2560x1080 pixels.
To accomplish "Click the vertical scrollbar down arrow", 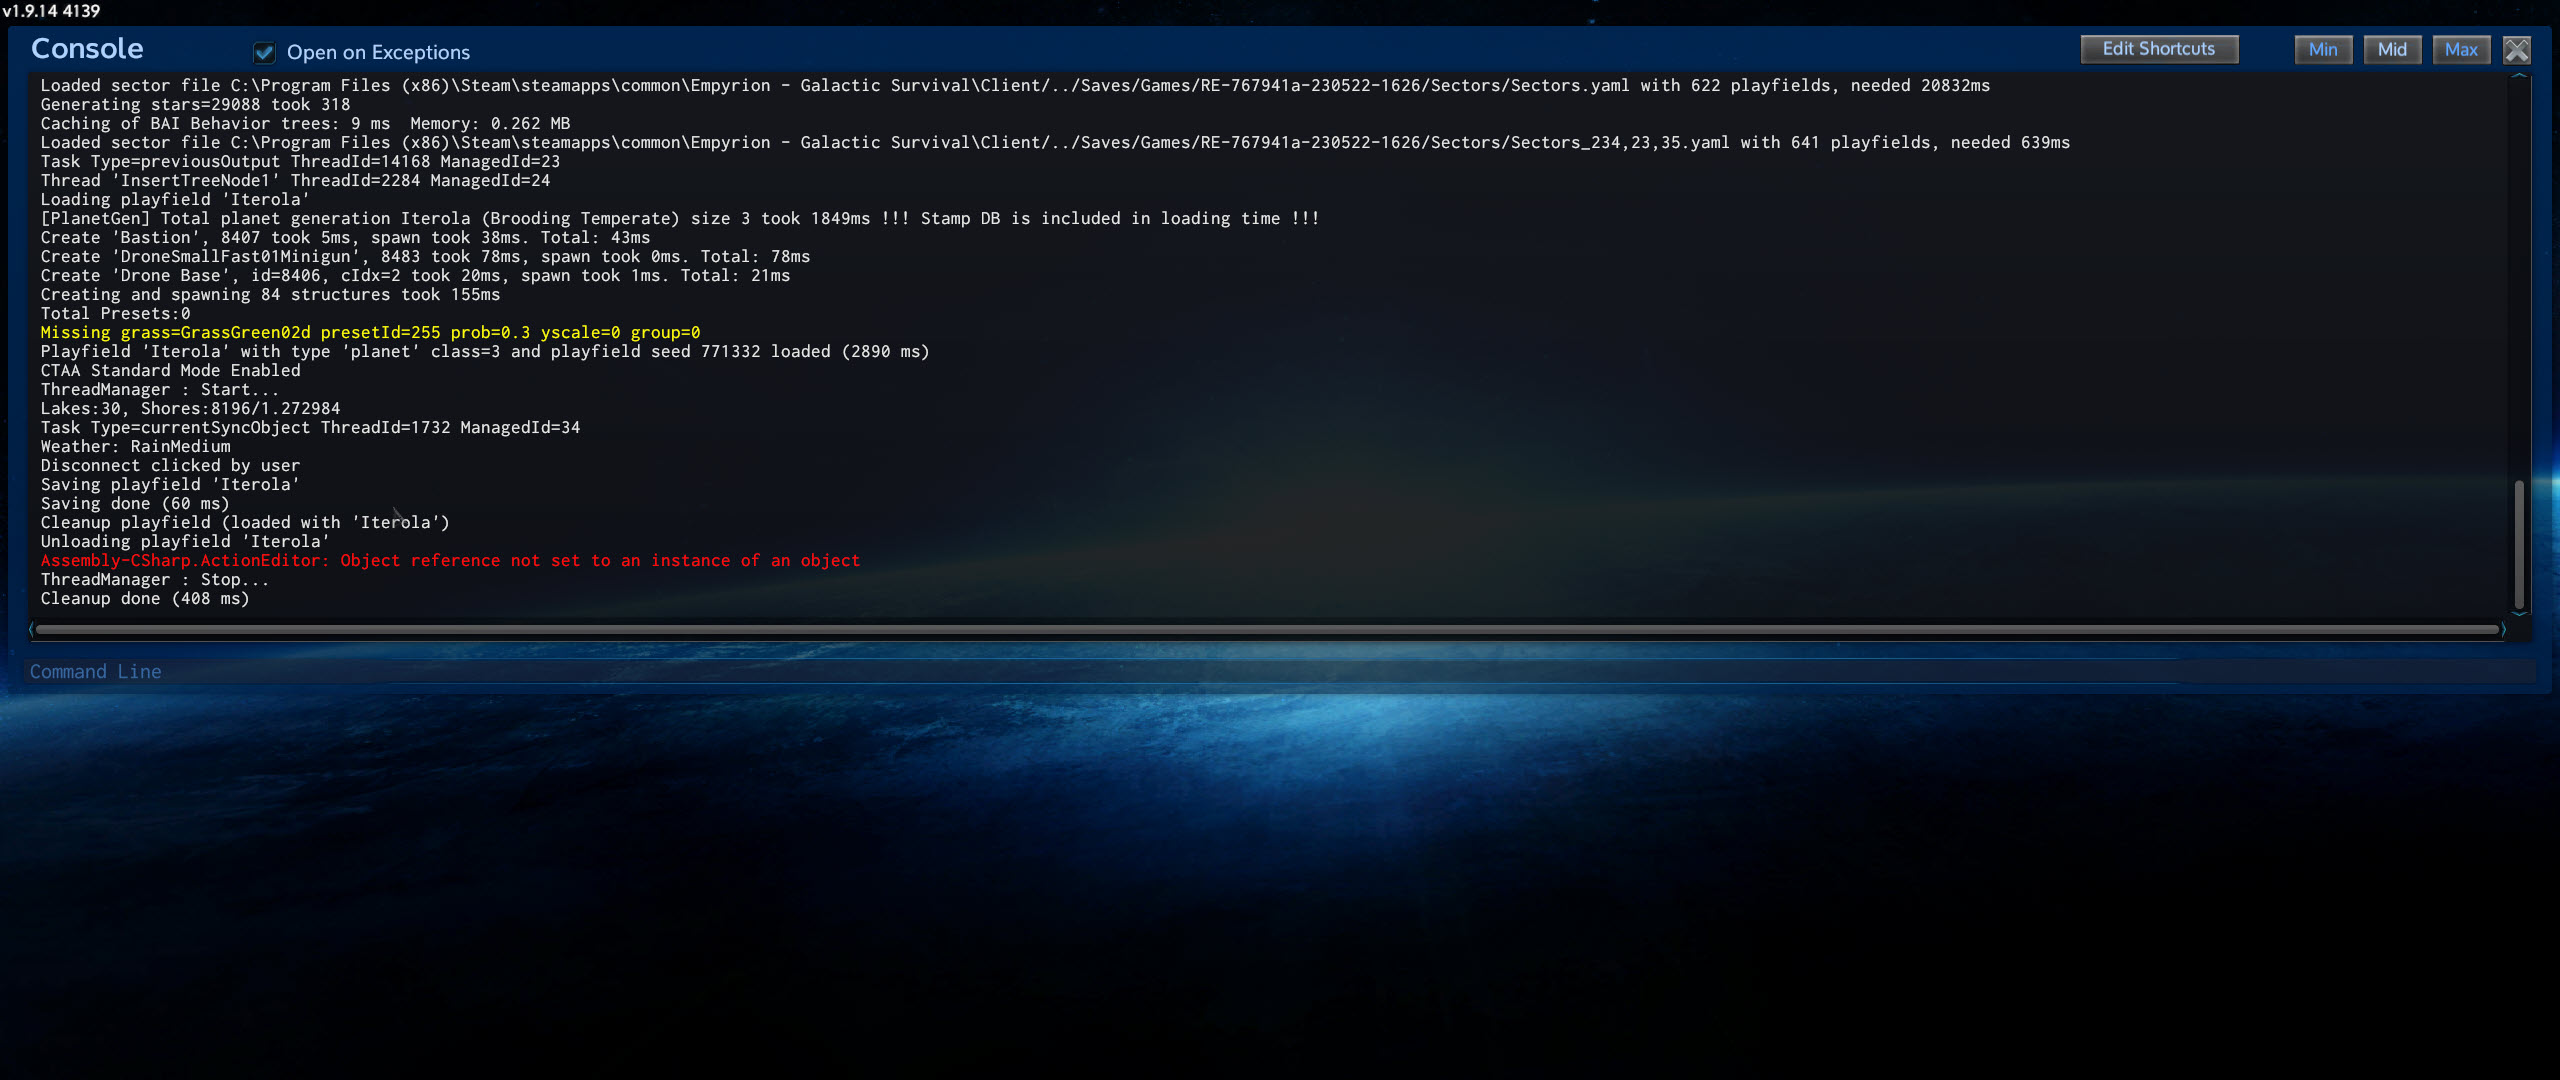I will tap(2519, 613).
